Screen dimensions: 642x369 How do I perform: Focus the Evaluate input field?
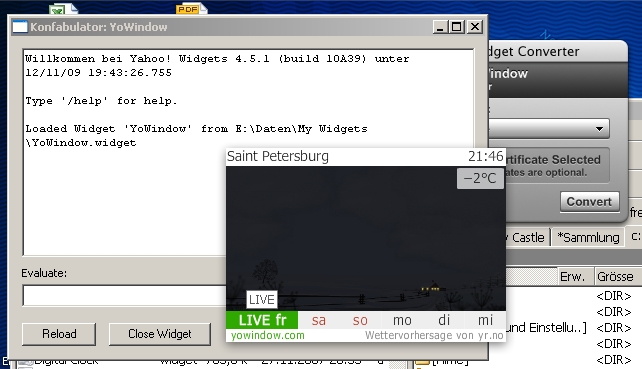pos(124,296)
